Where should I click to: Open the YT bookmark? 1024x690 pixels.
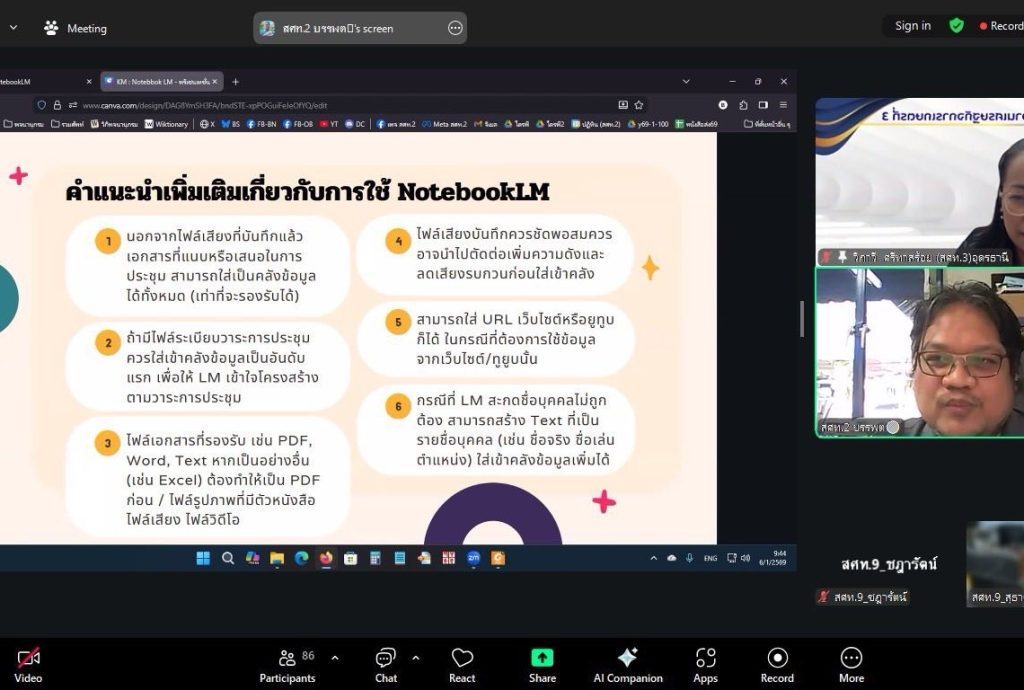point(329,124)
